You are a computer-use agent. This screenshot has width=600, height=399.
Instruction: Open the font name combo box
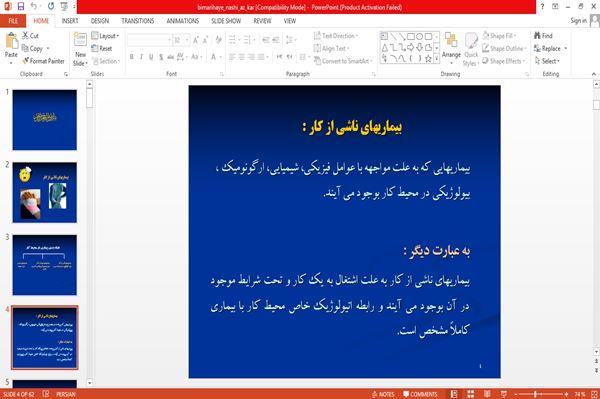coord(149,40)
